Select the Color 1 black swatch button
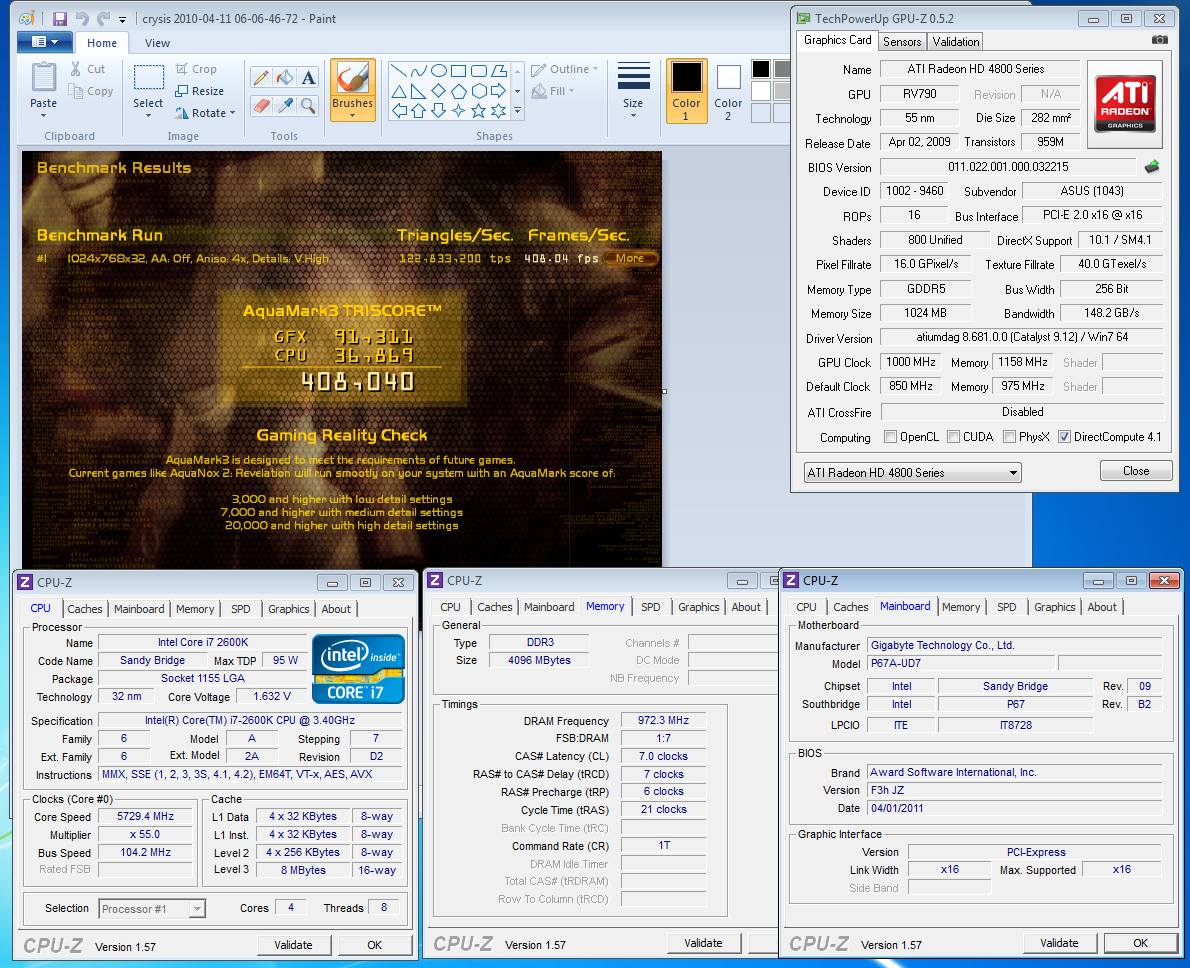Image resolution: width=1190 pixels, height=968 pixels. pyautogui.click(x=686, y=91)
